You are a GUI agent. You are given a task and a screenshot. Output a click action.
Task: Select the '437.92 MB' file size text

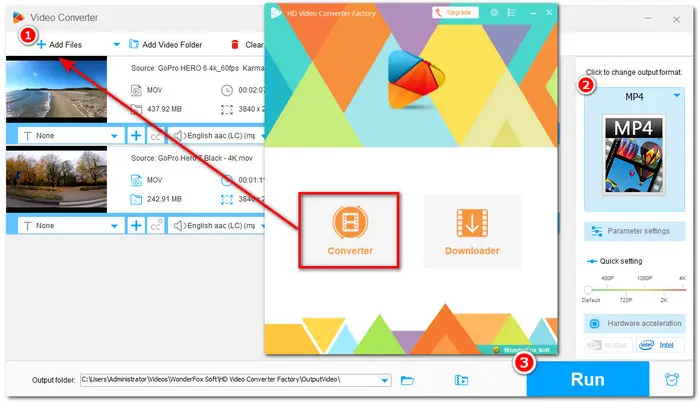(164, 109)
